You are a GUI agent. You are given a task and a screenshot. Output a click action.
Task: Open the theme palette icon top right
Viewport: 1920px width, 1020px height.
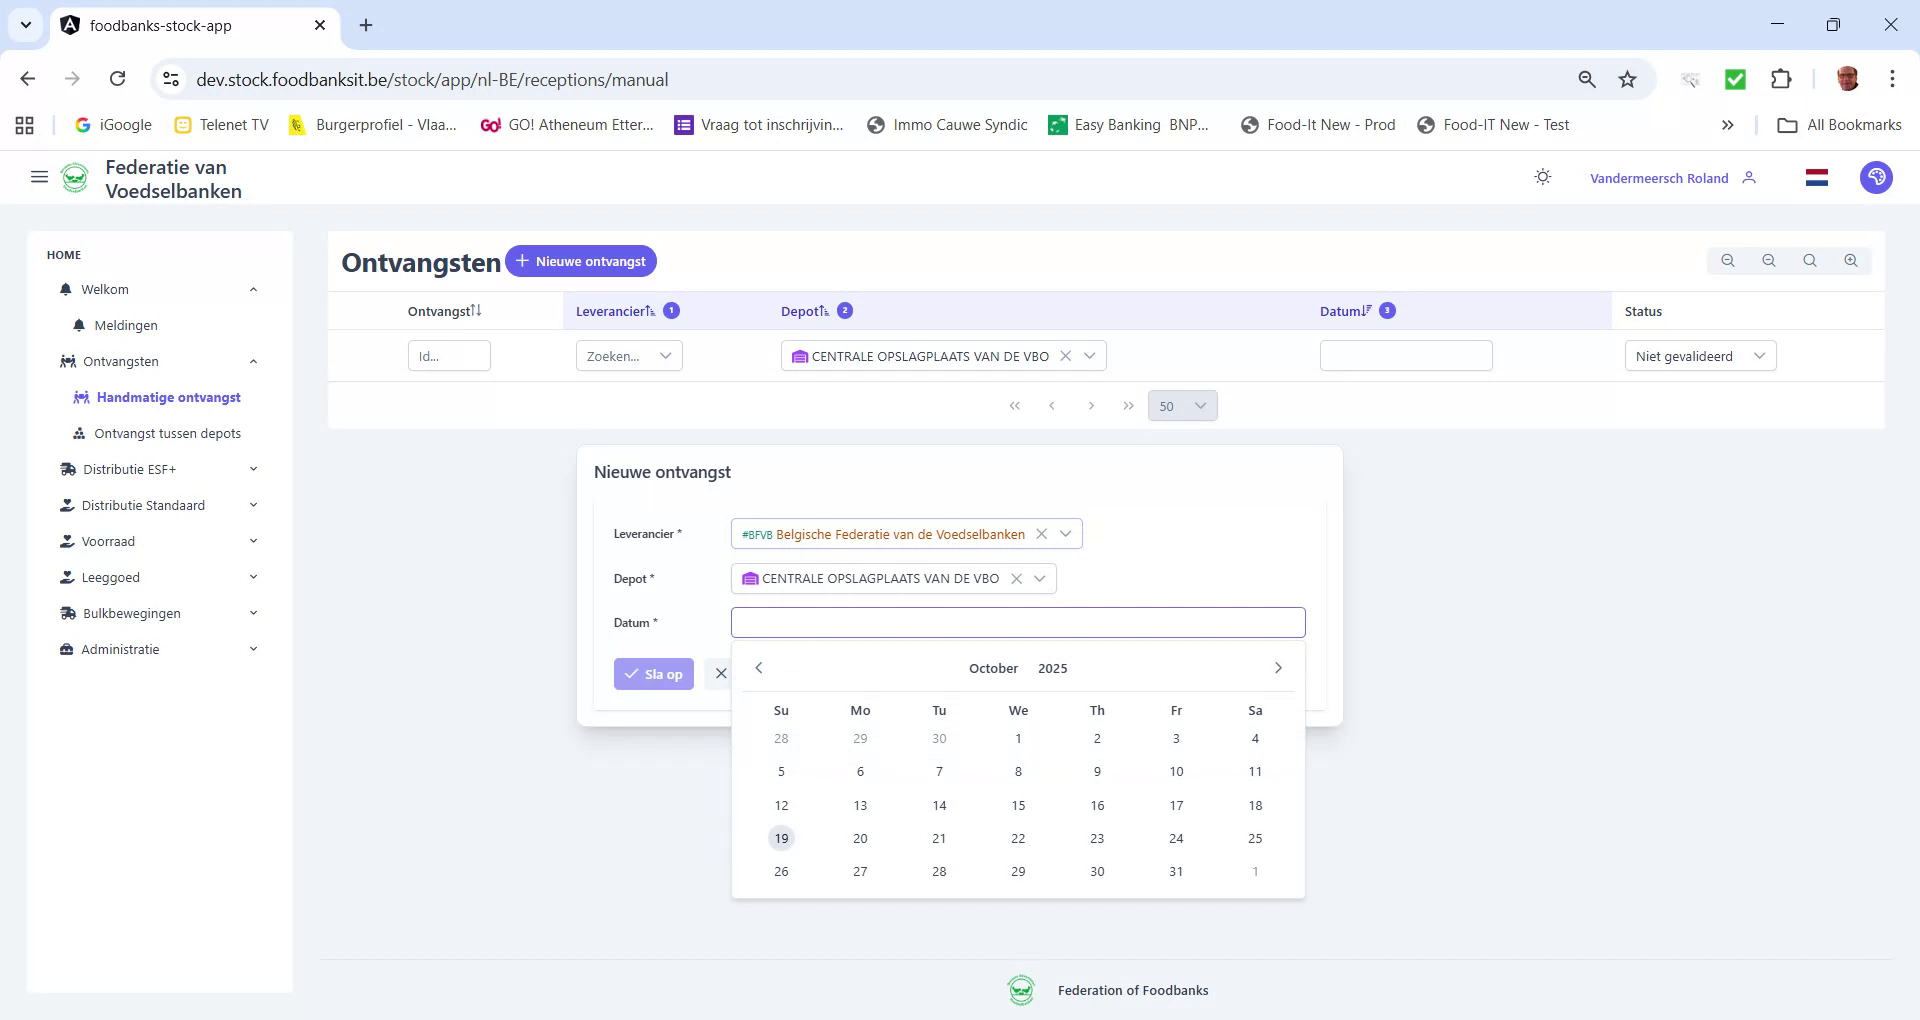point(1877,177)
